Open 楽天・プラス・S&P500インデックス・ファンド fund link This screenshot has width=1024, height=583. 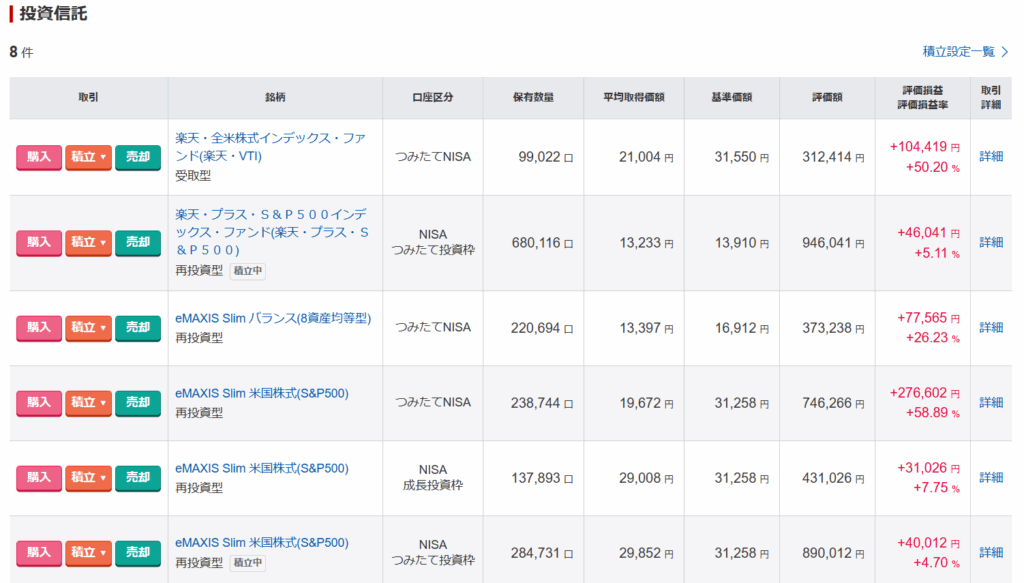click(272, 232)
